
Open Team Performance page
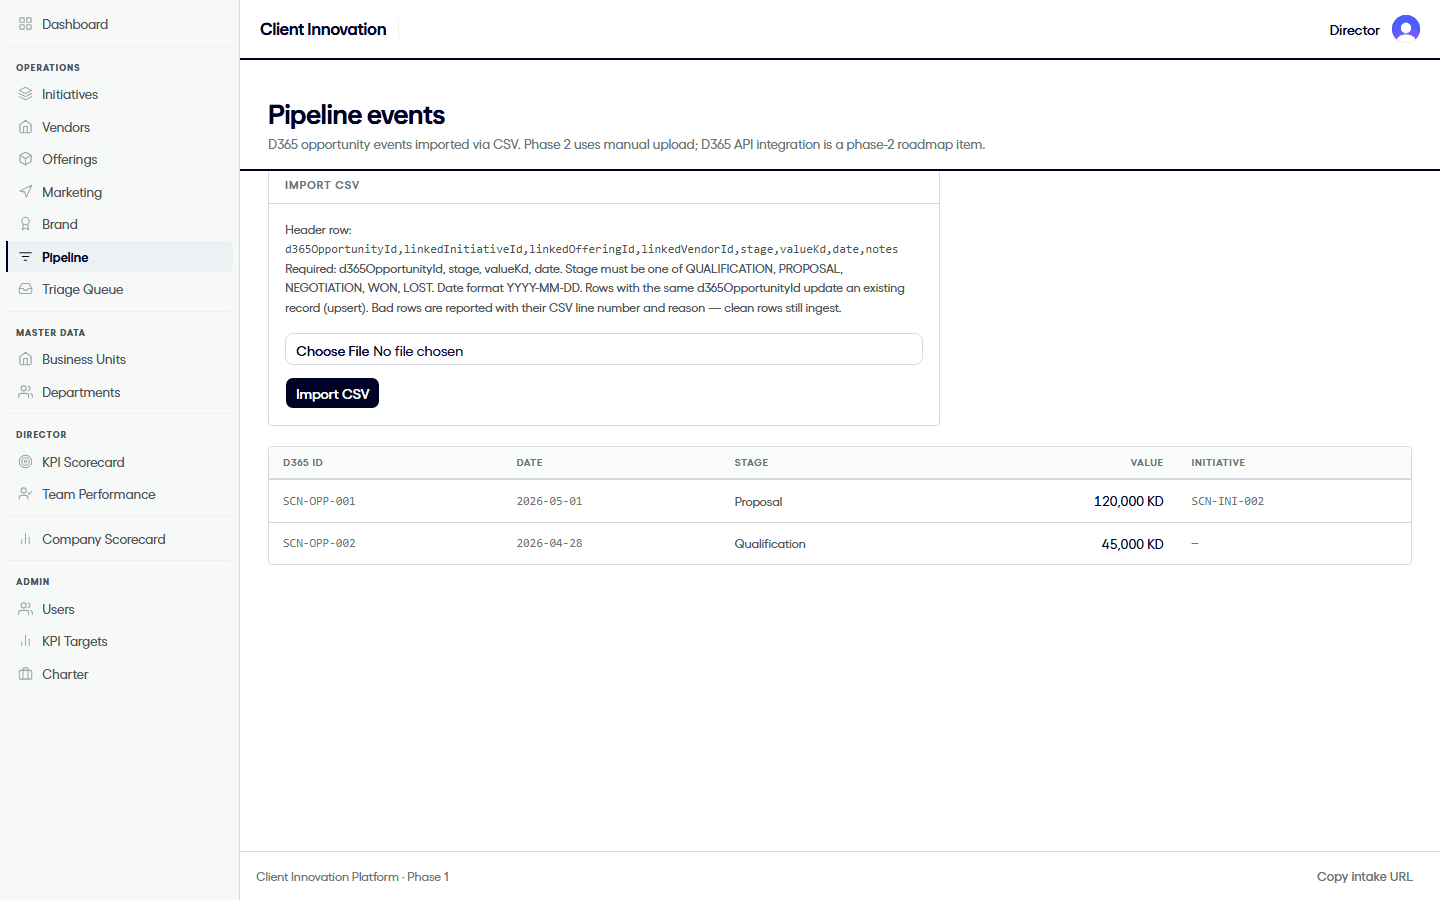(119, 494)
